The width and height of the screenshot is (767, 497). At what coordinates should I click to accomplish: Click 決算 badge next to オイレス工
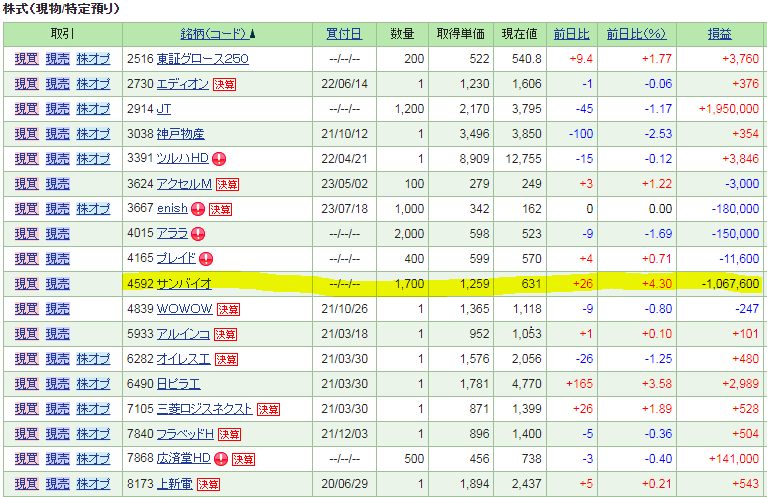pos(226,360)
